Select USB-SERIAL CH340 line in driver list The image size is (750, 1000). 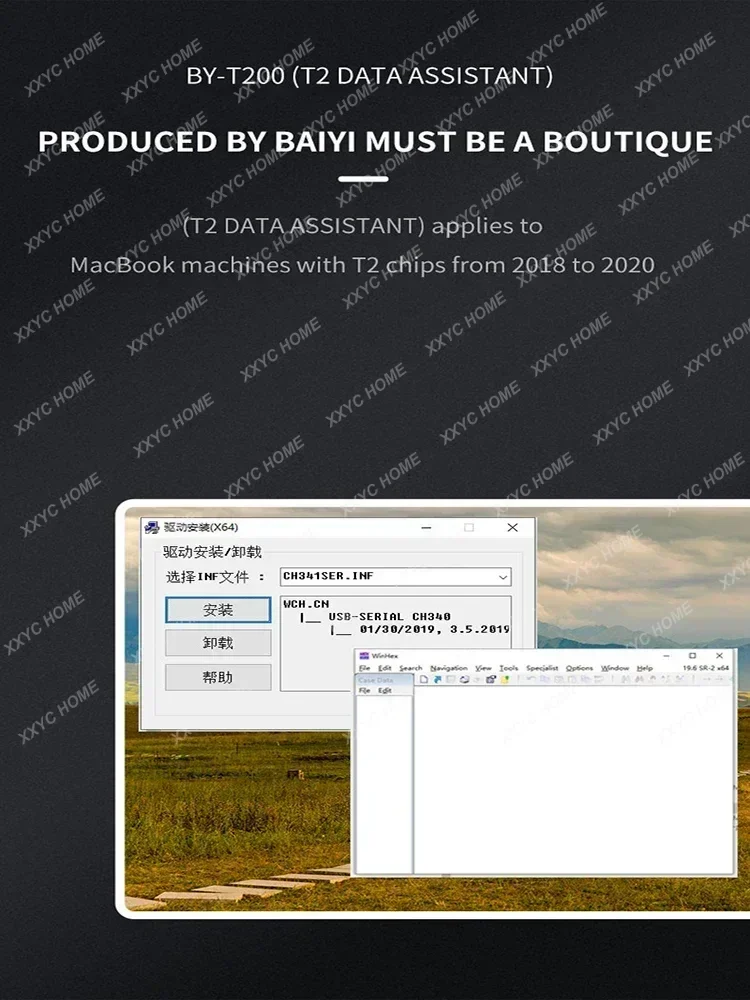[x=389, y=617]
